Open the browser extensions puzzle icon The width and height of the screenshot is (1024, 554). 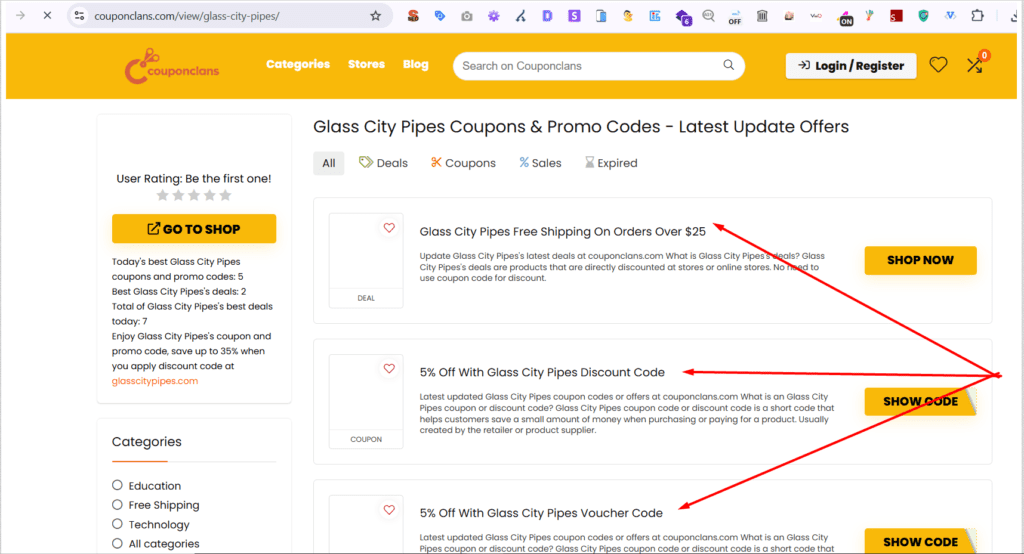click(x=977, y=16)
